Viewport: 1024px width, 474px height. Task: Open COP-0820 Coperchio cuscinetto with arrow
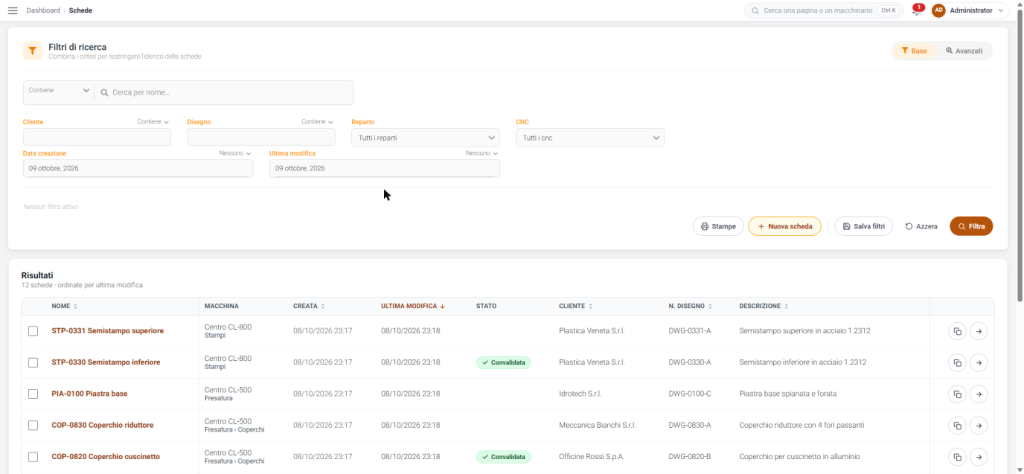978,456
